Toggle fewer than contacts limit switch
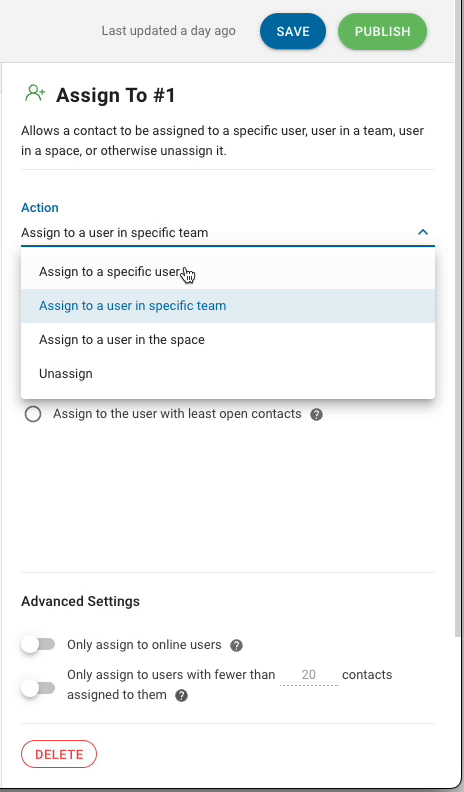This screenshot has height=792, width=464. (38, 687)
